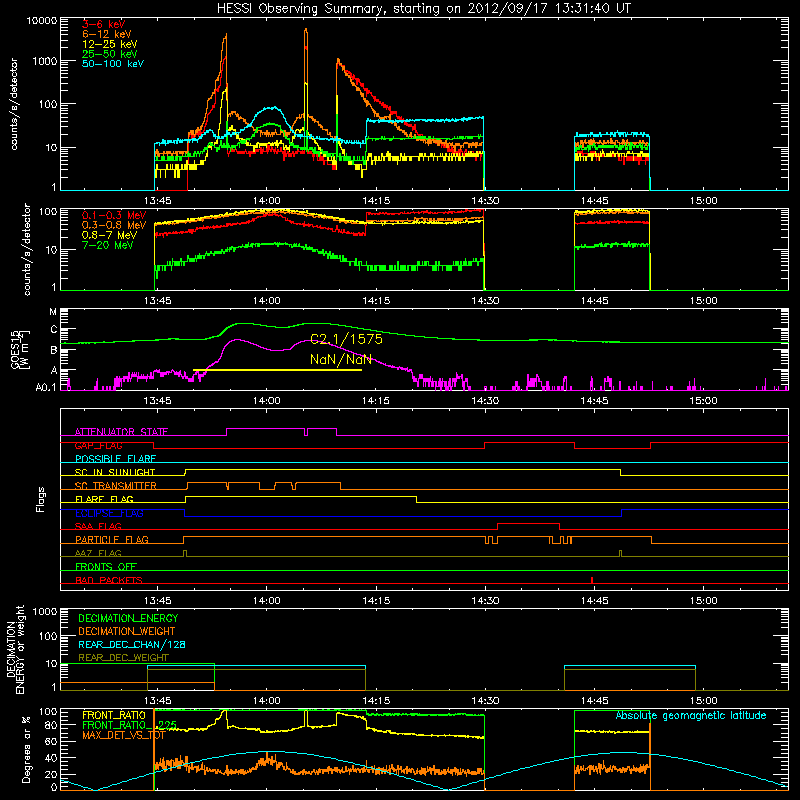Click the REAR_DEC_CHAN/128 legend label

(x=132, y=644)
